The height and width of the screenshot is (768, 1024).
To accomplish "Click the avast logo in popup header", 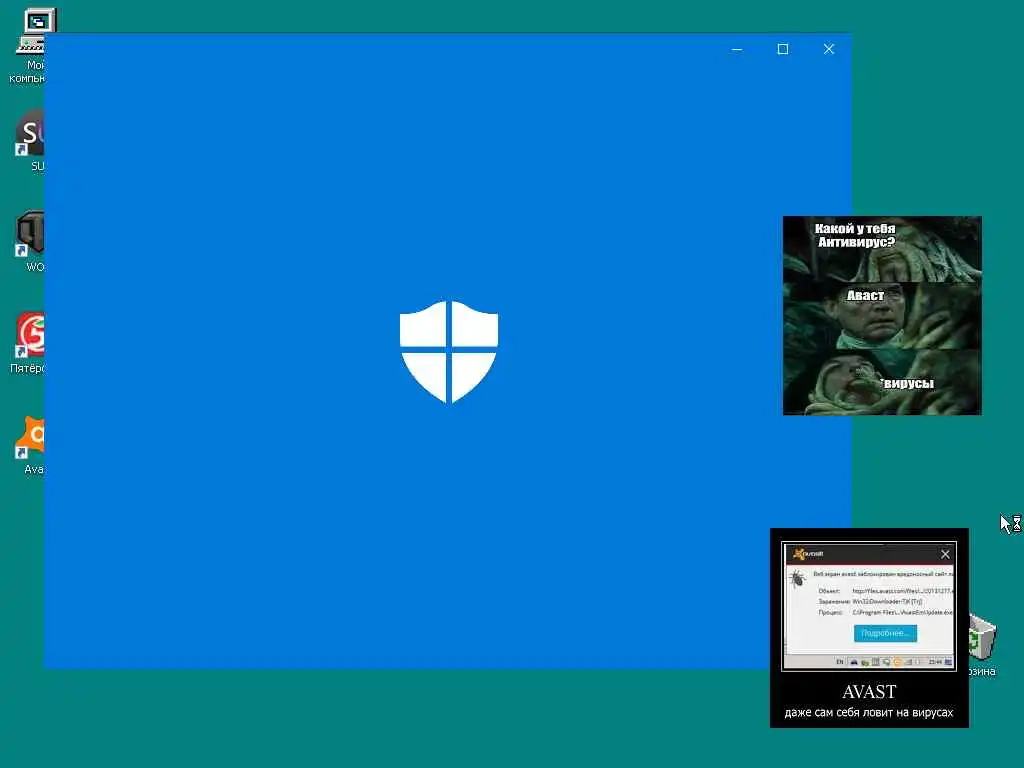I will (808, 554).
